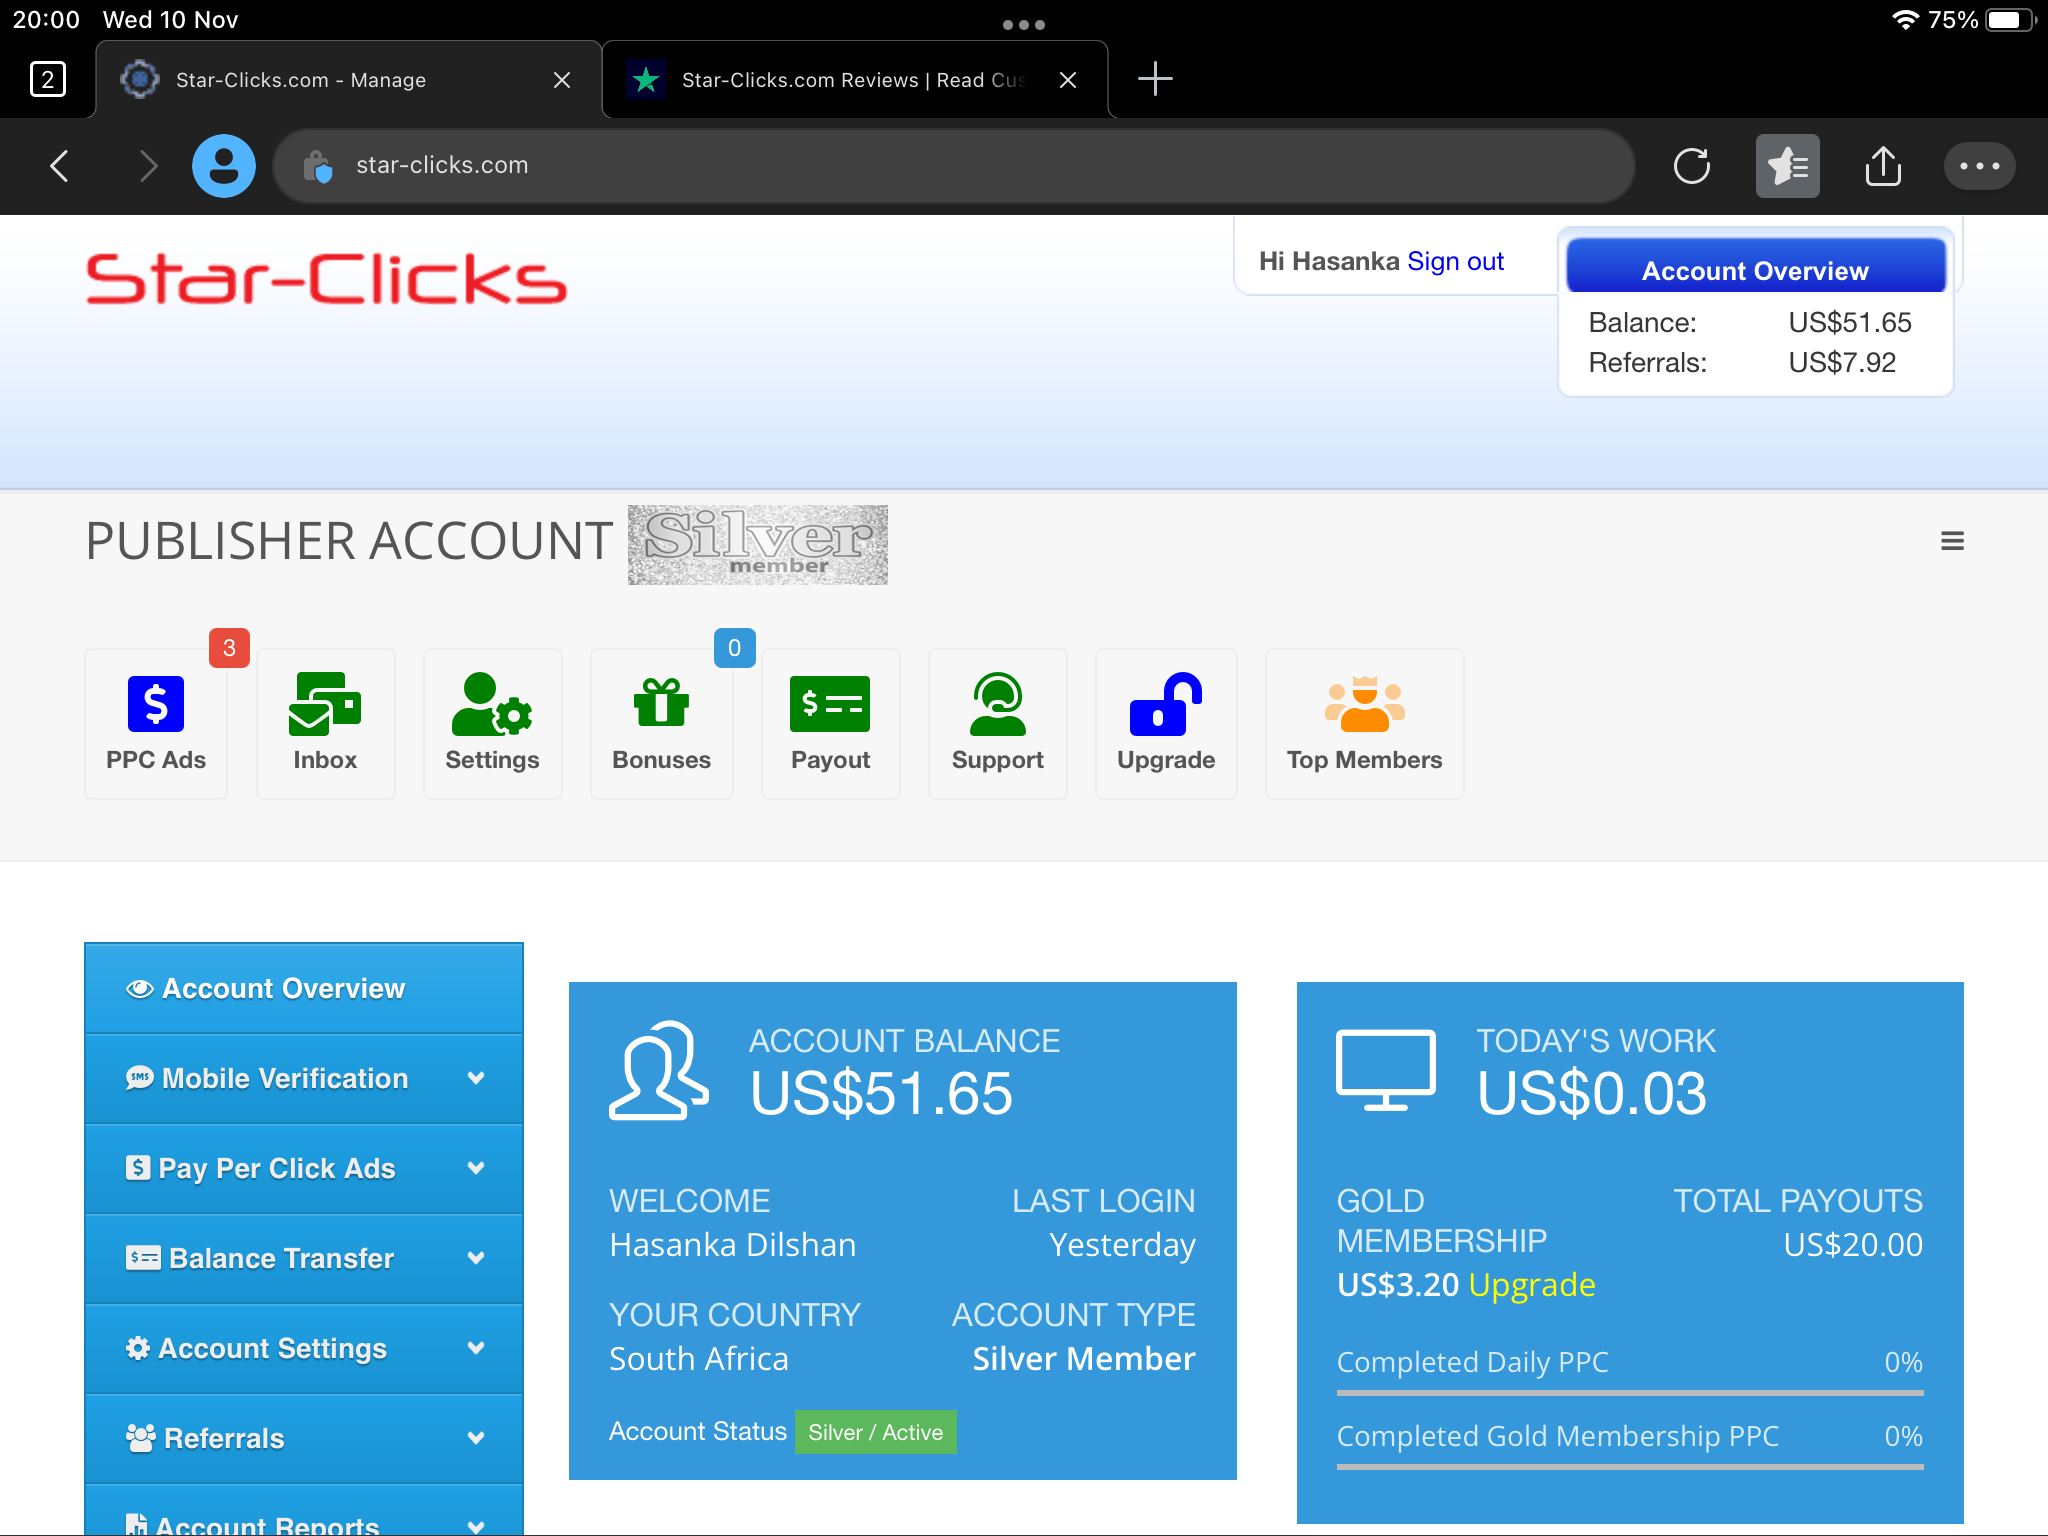2048x1536 pixels.
Task: Select the Upgrade padlock icon
Action: click(1165, 722)
